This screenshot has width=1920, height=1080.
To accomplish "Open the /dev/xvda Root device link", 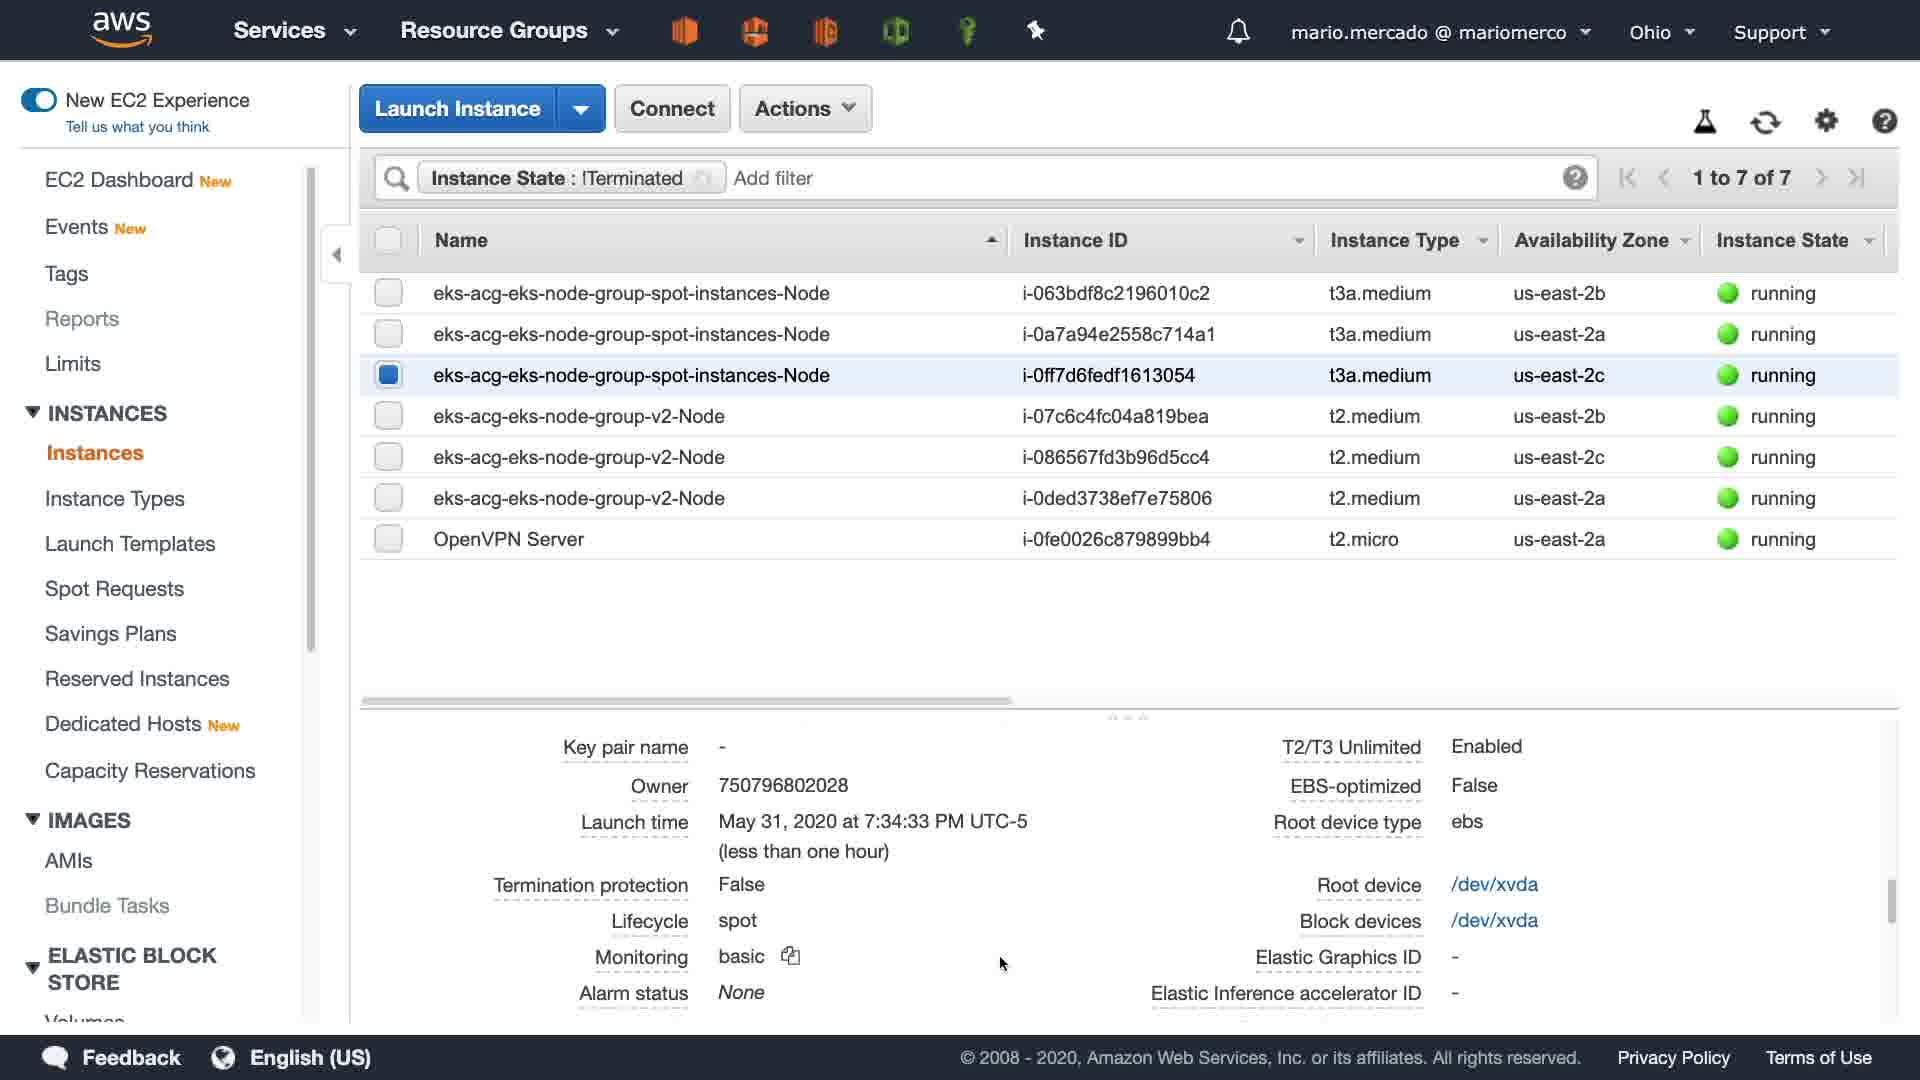I will point(1494,884).
